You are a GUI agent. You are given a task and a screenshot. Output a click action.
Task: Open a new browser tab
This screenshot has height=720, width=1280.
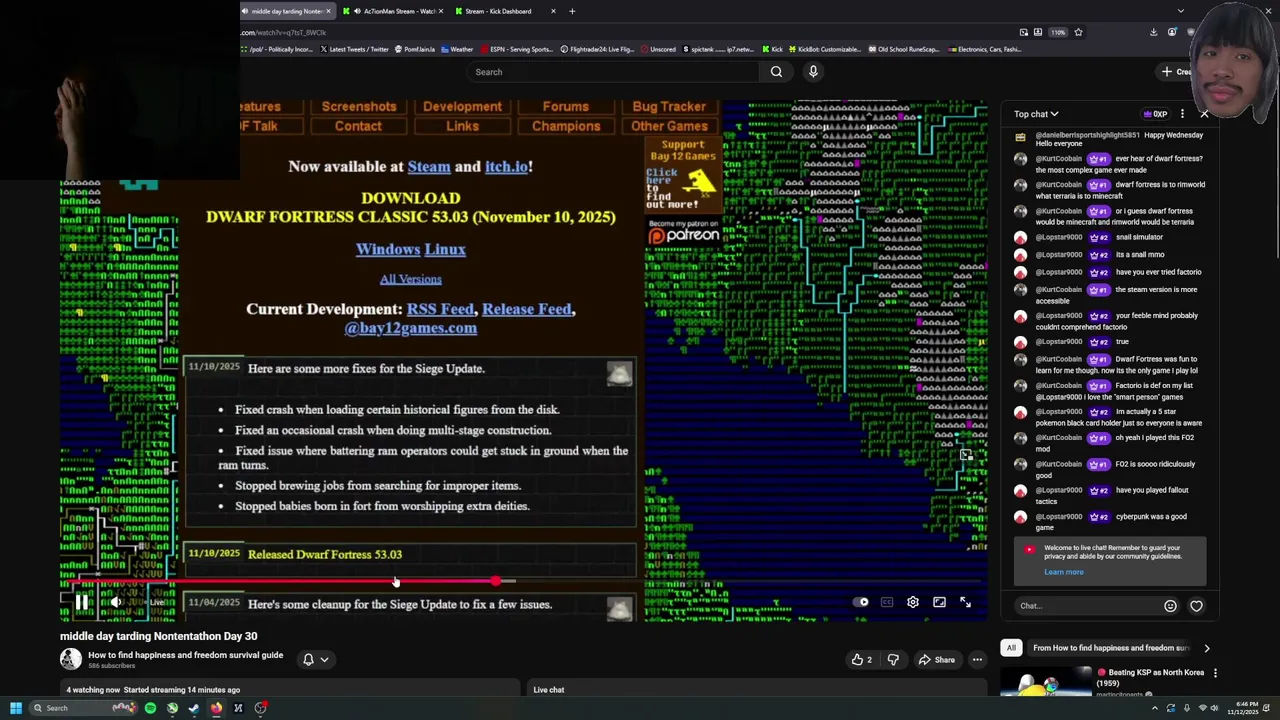[x=572, y=11]
